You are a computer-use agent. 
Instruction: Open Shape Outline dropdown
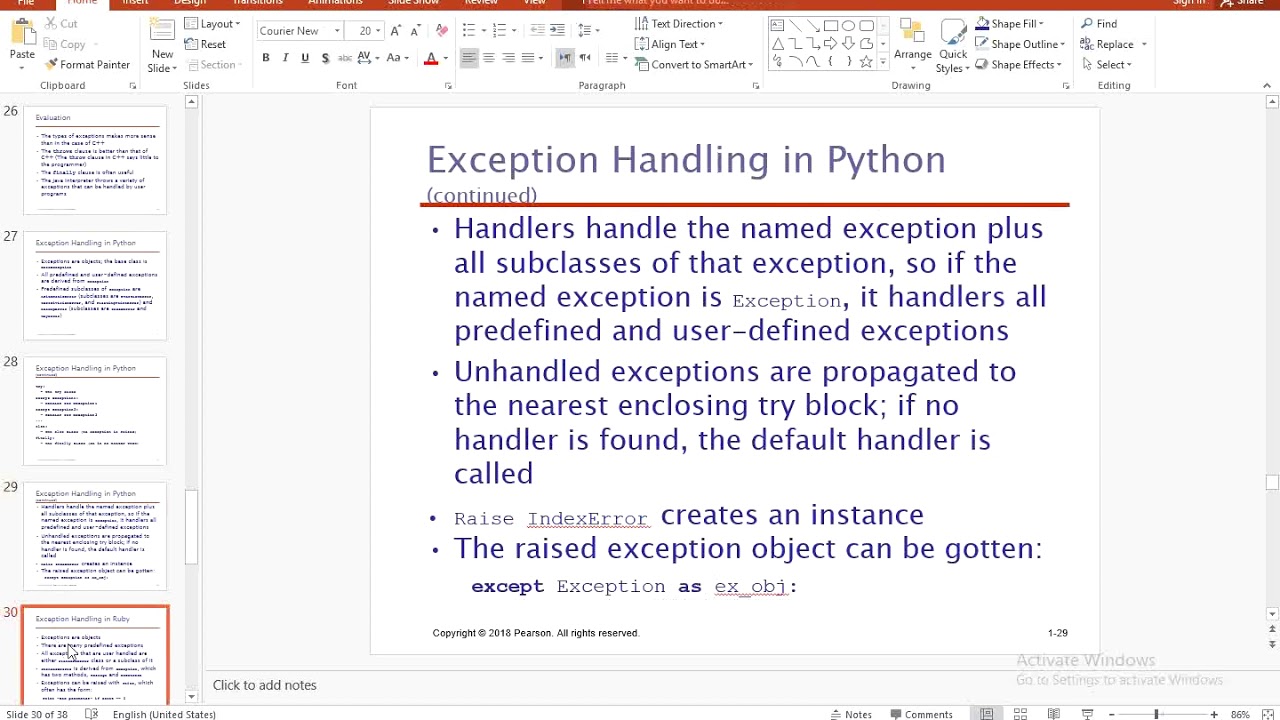pyautogui.click(x=1019, y=44)
